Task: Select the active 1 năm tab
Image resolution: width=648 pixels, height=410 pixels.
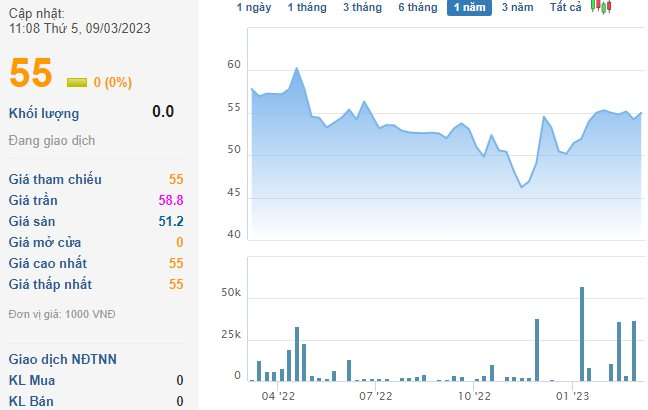Action: pyautogui.click(x=470, y=7)
